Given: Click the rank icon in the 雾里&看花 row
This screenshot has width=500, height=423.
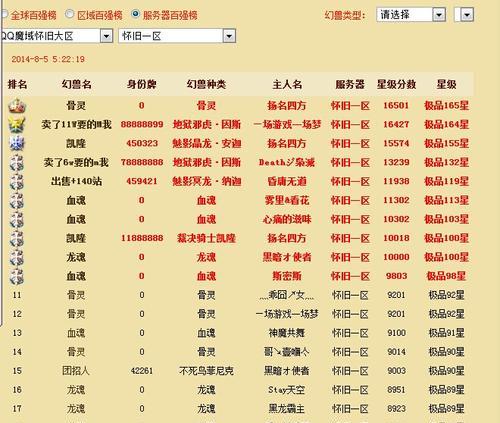Looking at the screenshot, I should tap(17, 201).
